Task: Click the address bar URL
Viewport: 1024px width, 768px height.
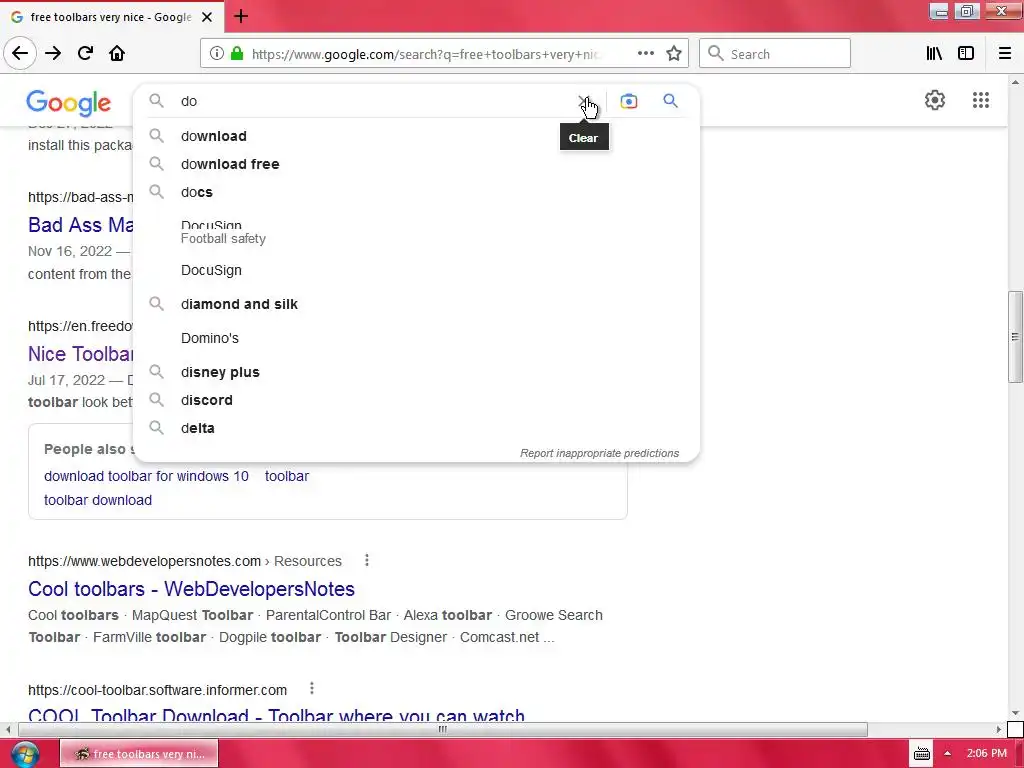Action: tap(426, 54)
